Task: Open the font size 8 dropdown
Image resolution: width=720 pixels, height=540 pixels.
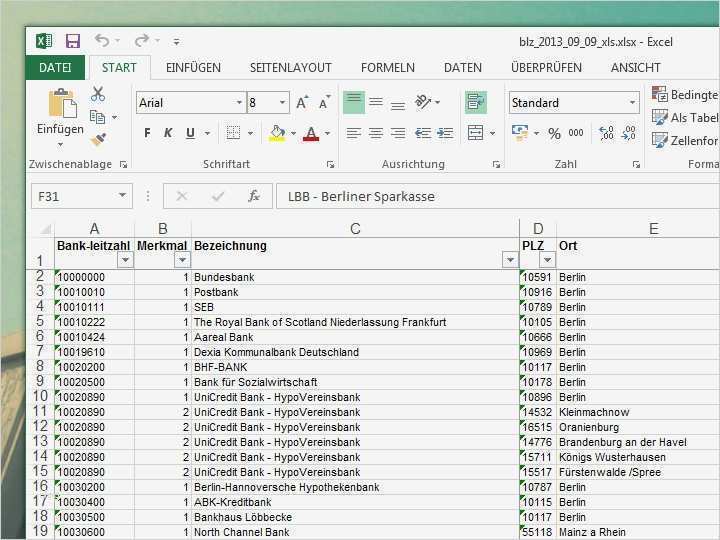Action: (x=282, y=102)
